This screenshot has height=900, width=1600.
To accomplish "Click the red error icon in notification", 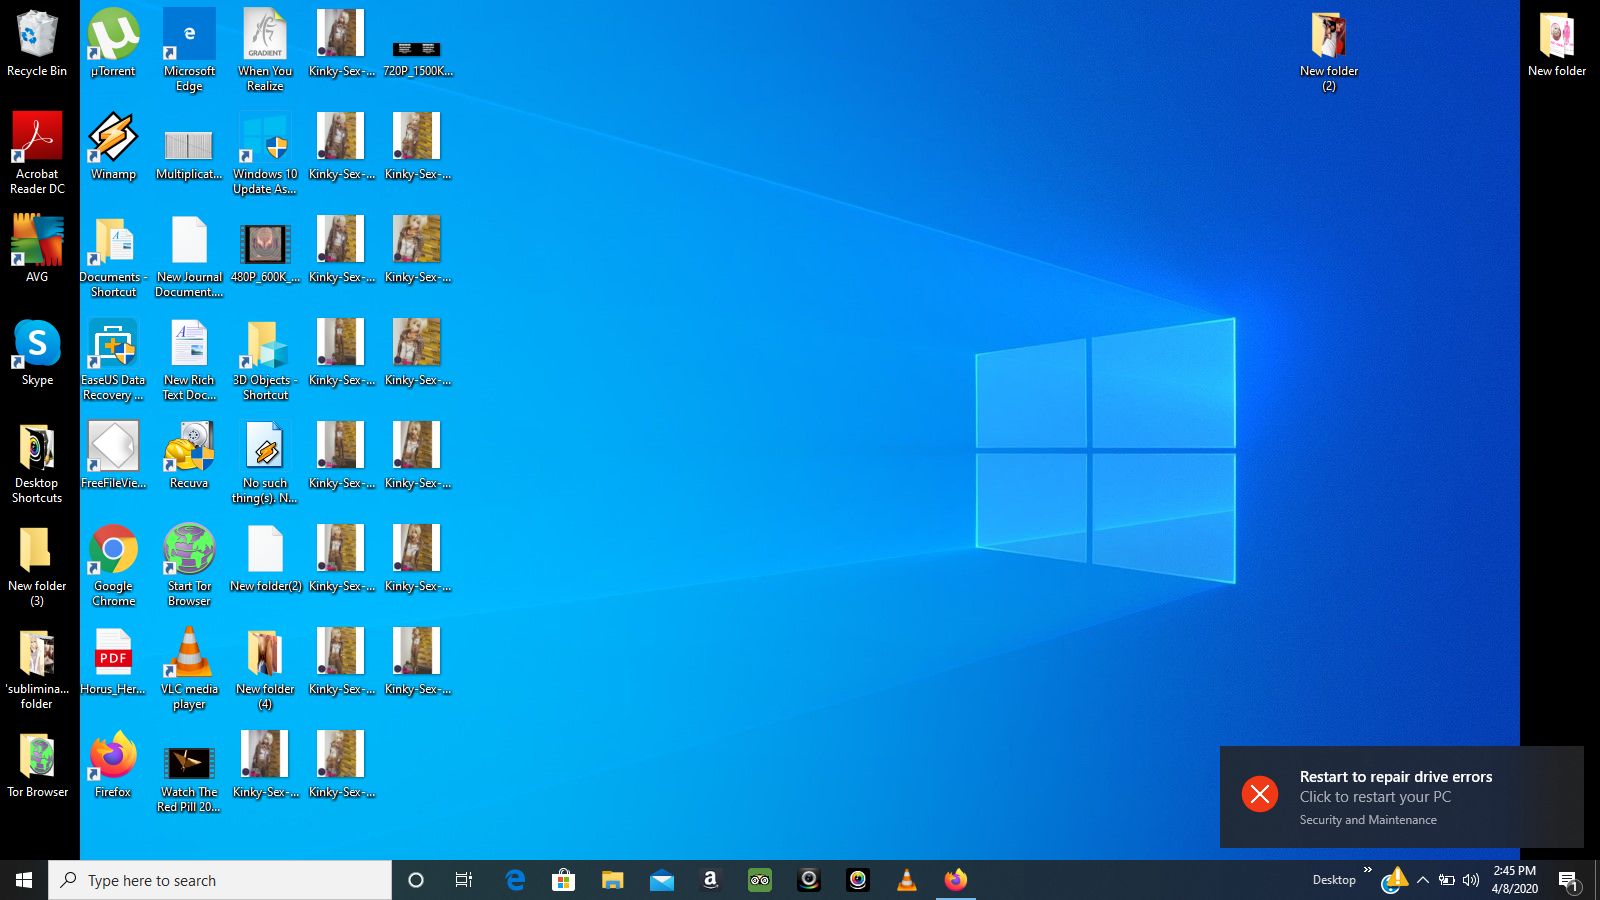I will coord(1260,794).
